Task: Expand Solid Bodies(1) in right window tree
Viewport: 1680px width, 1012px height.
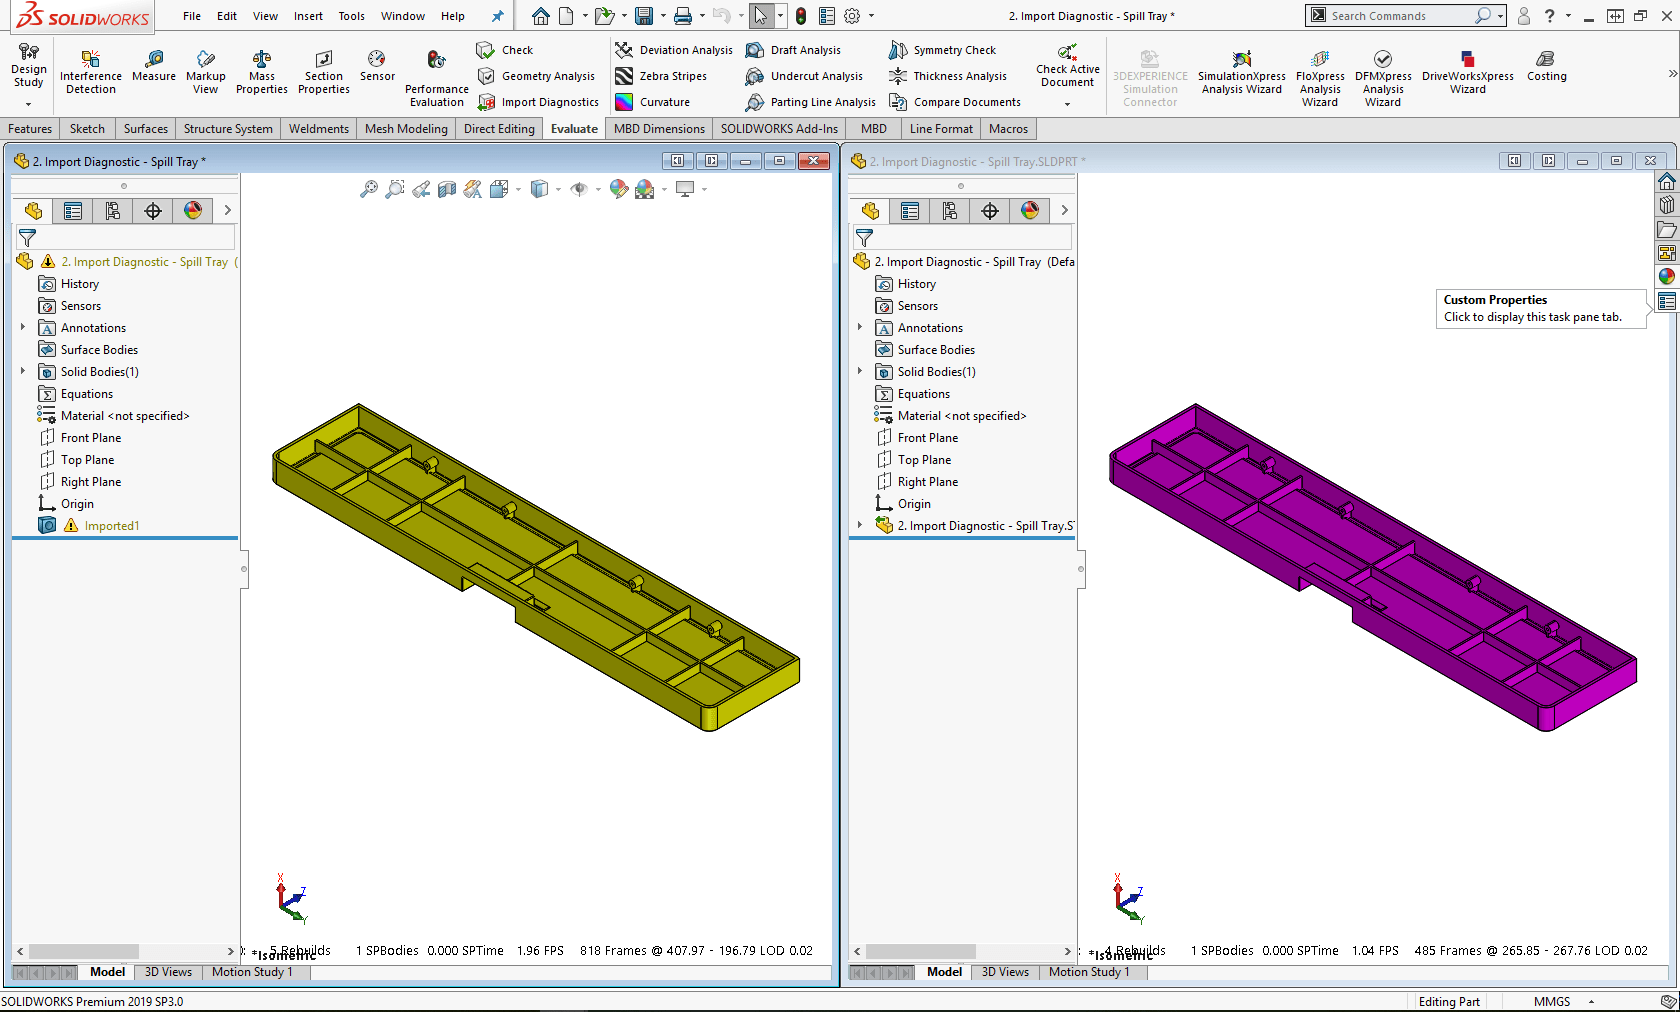Action: click(x=860, y=371)
